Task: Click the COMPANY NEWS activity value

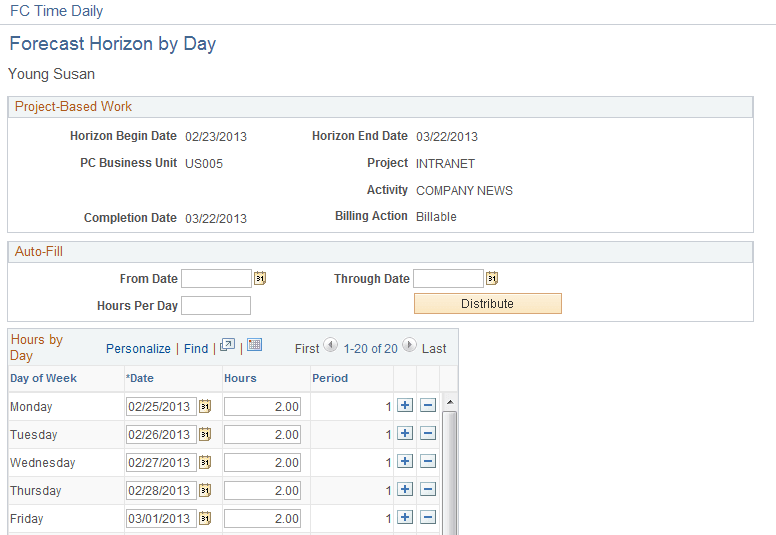Action: tap(464, 191)
